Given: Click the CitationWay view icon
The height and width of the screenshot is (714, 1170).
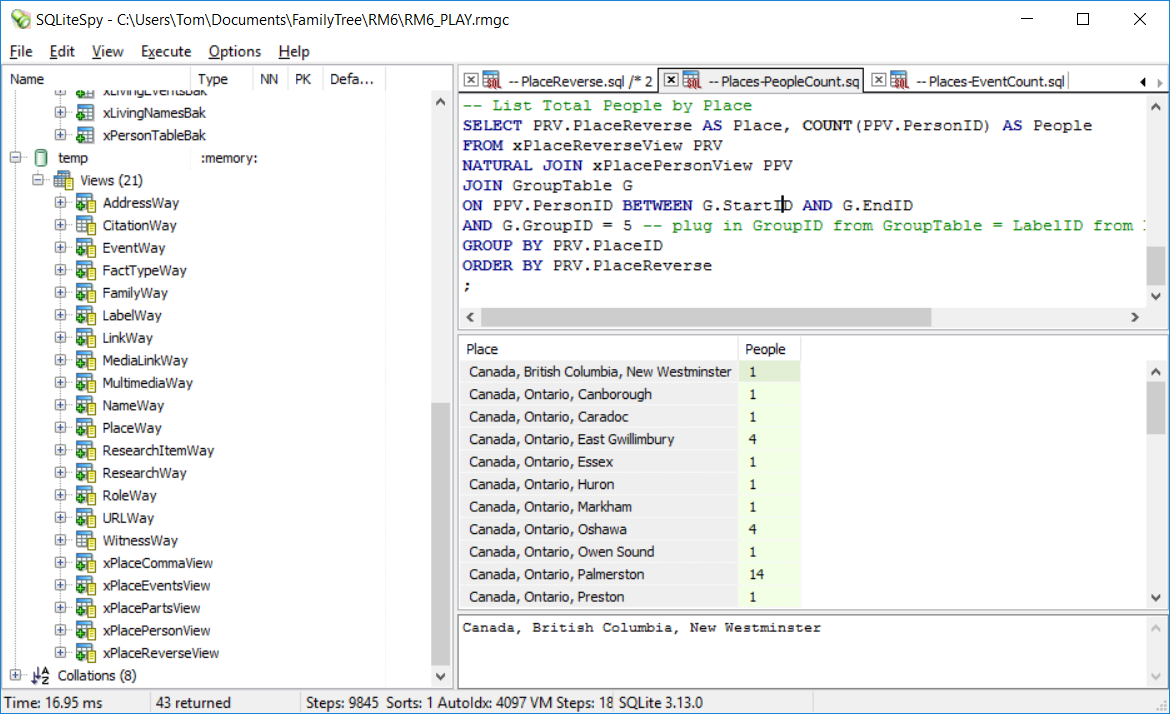Looking at the screenshot, I should (86, 225).
